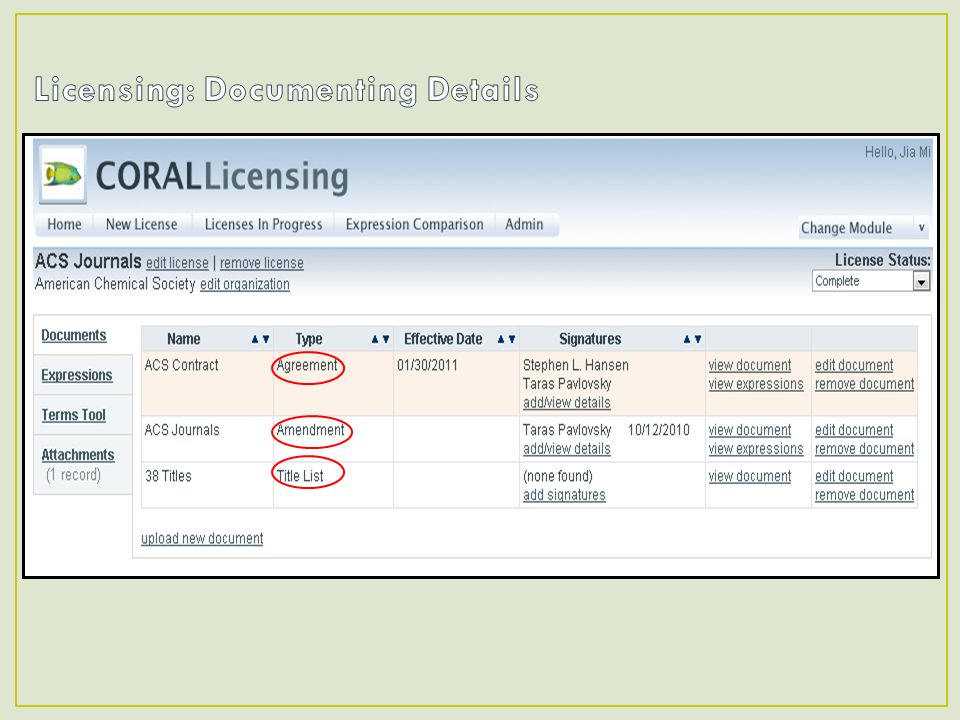Screen dimensions: 960x720
Task: Click the edit license link
Action: click(177, 263)
